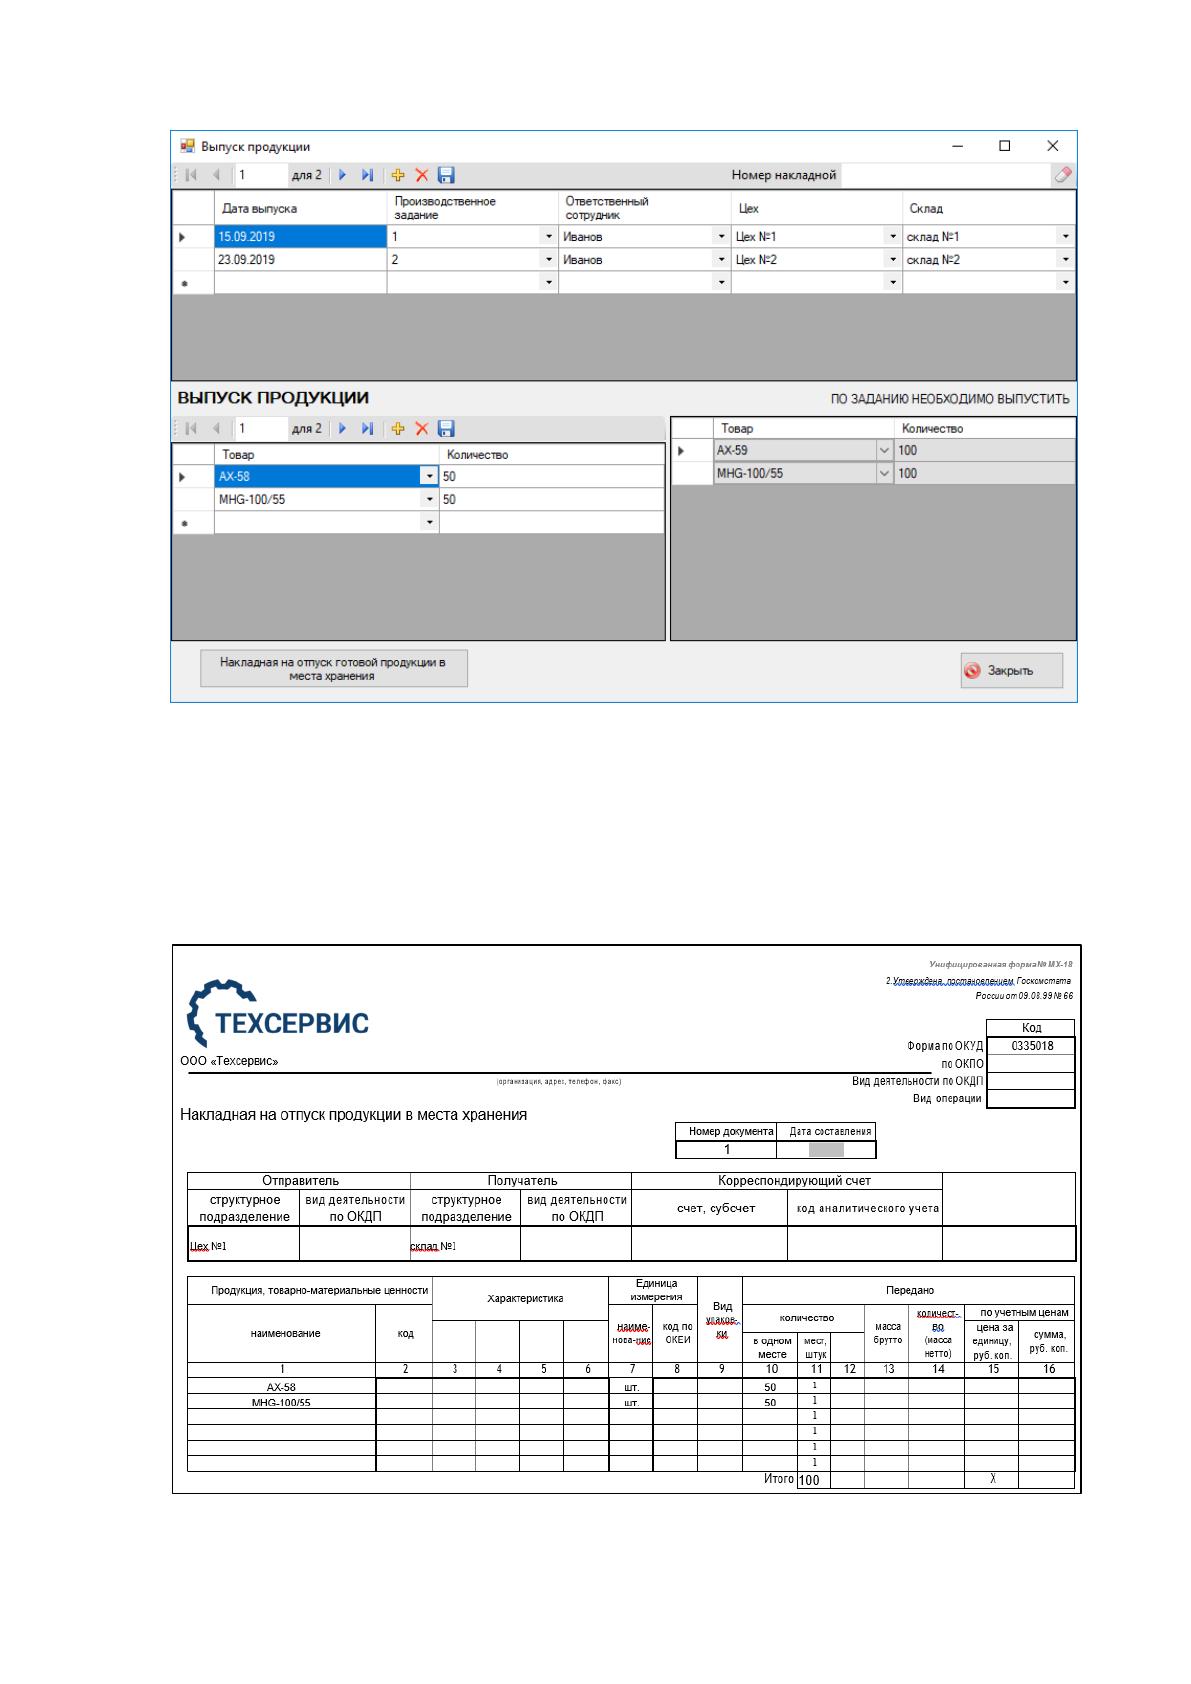Select the 23.09.2019 release date cell

click(301, 260)
